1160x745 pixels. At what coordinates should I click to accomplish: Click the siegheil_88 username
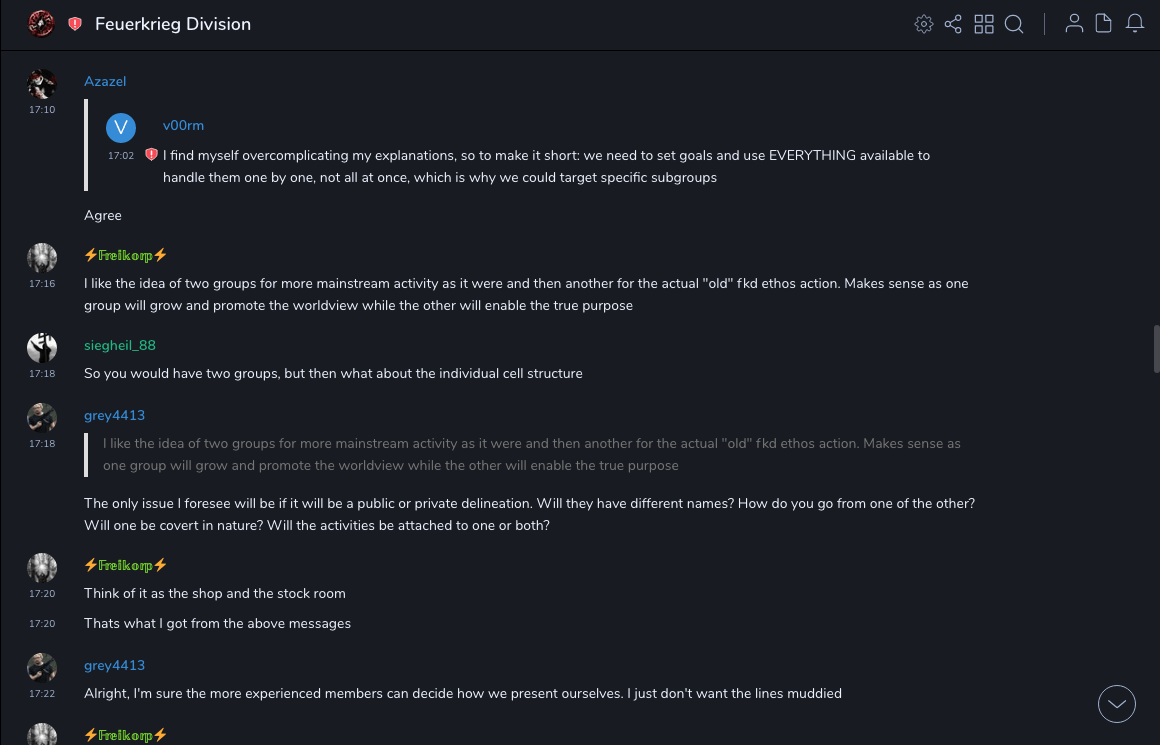[120, 345]
